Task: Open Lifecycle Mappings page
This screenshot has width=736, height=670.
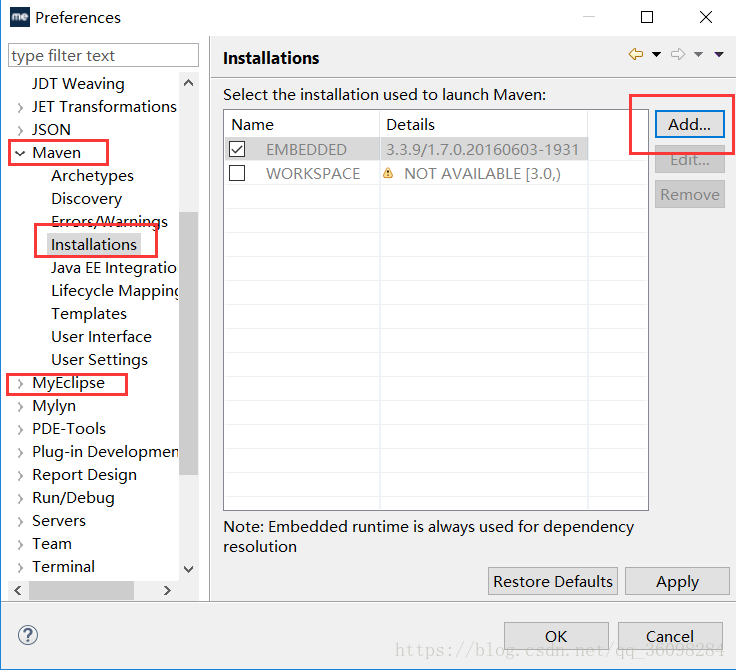Action: (115, 291)
